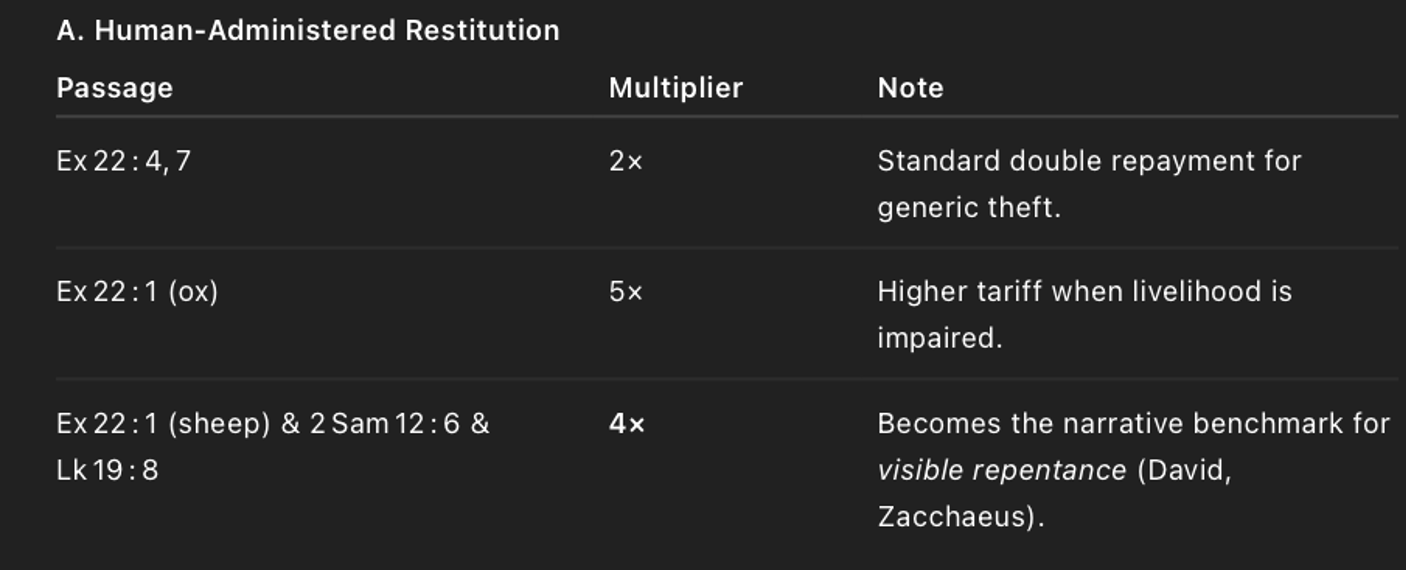Click the italic 'visible repentance' text
The width and height of the screenshot is (1406, 570).
coord(1002,470)
